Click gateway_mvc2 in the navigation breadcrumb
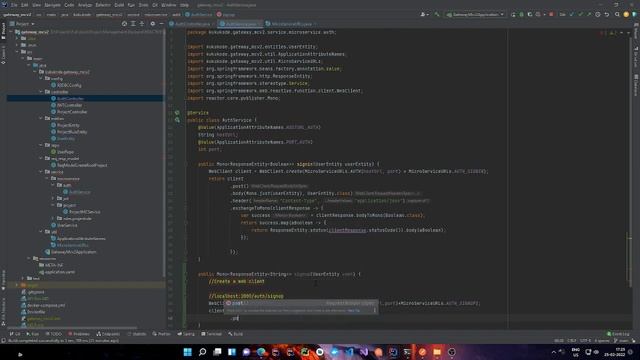The image size is (640, 360). point(17,14)
